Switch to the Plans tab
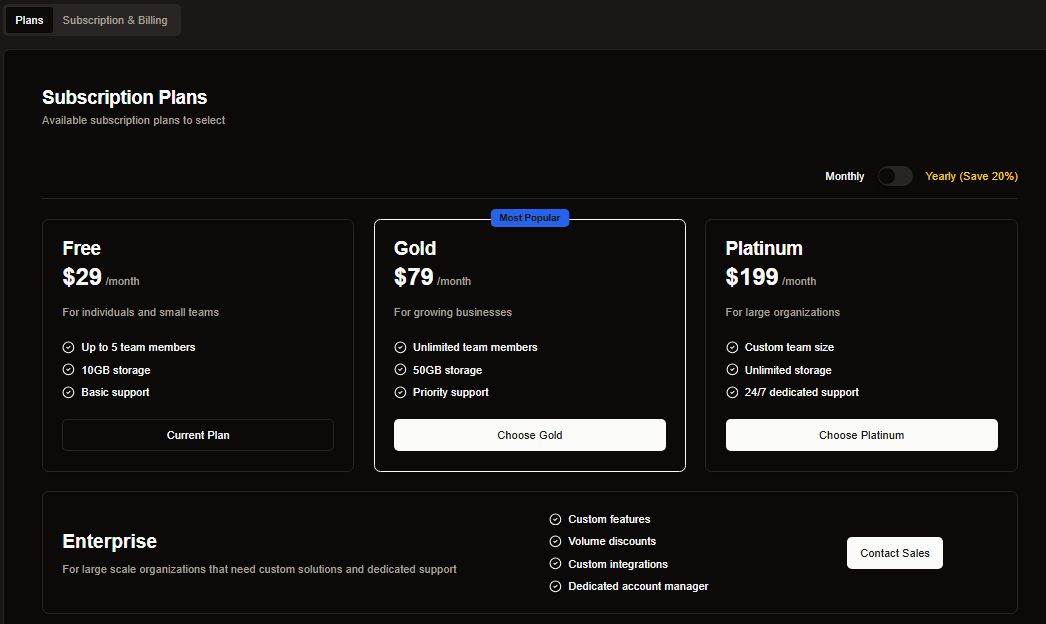Screen dimensions: 1046x624 [29, 20]
